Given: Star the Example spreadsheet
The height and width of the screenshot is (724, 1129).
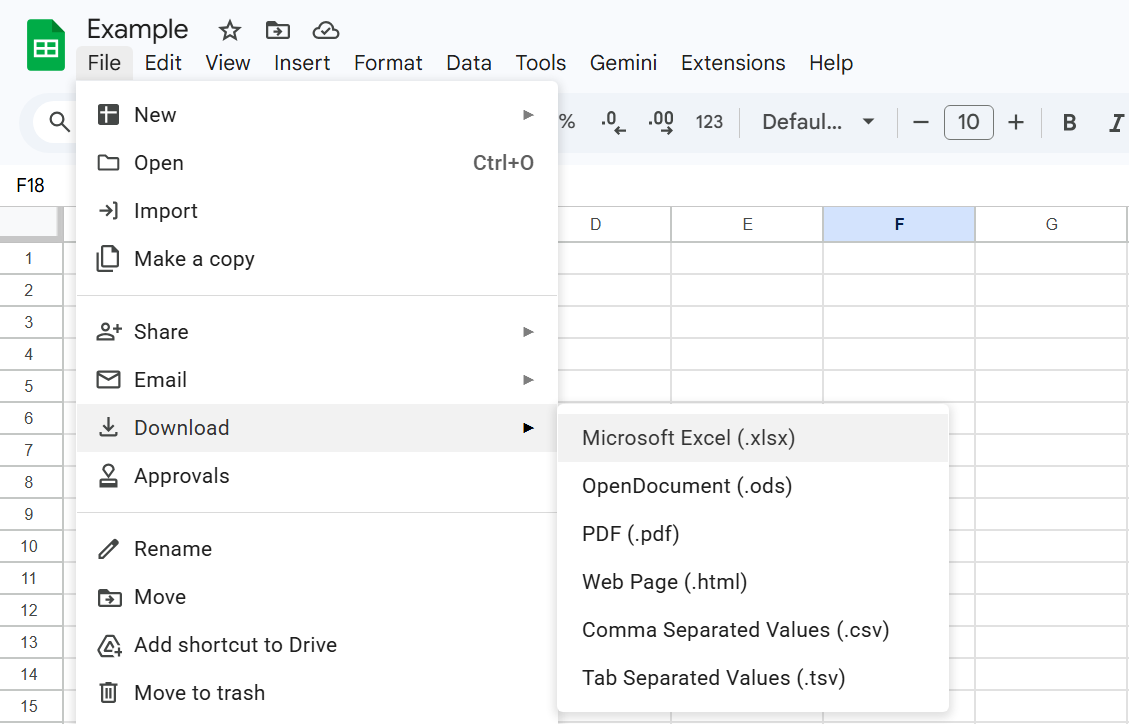Looking at the screenshot, I should [229, 30].
